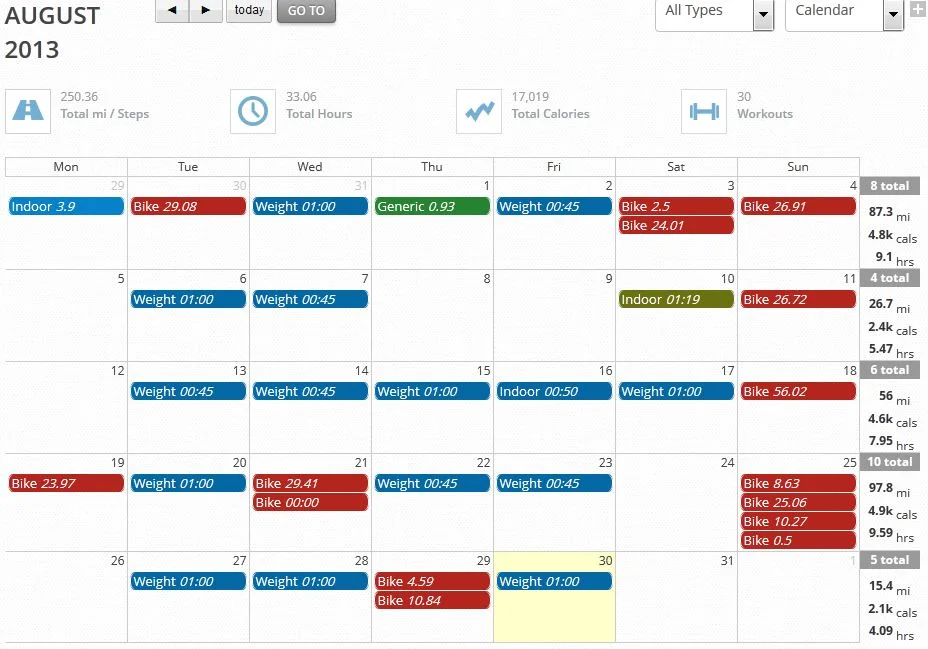Click the plus icon in top-right corner

tap(918, 9)
